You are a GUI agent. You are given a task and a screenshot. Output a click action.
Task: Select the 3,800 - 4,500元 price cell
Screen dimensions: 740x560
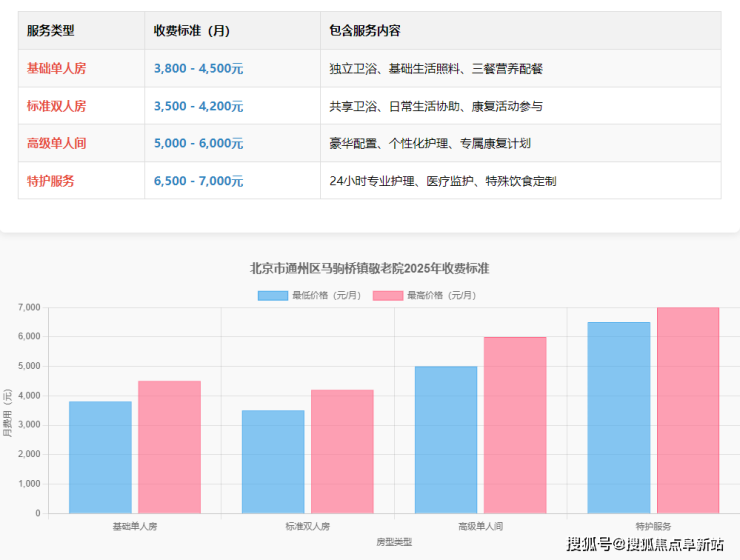tap(198, 69)
